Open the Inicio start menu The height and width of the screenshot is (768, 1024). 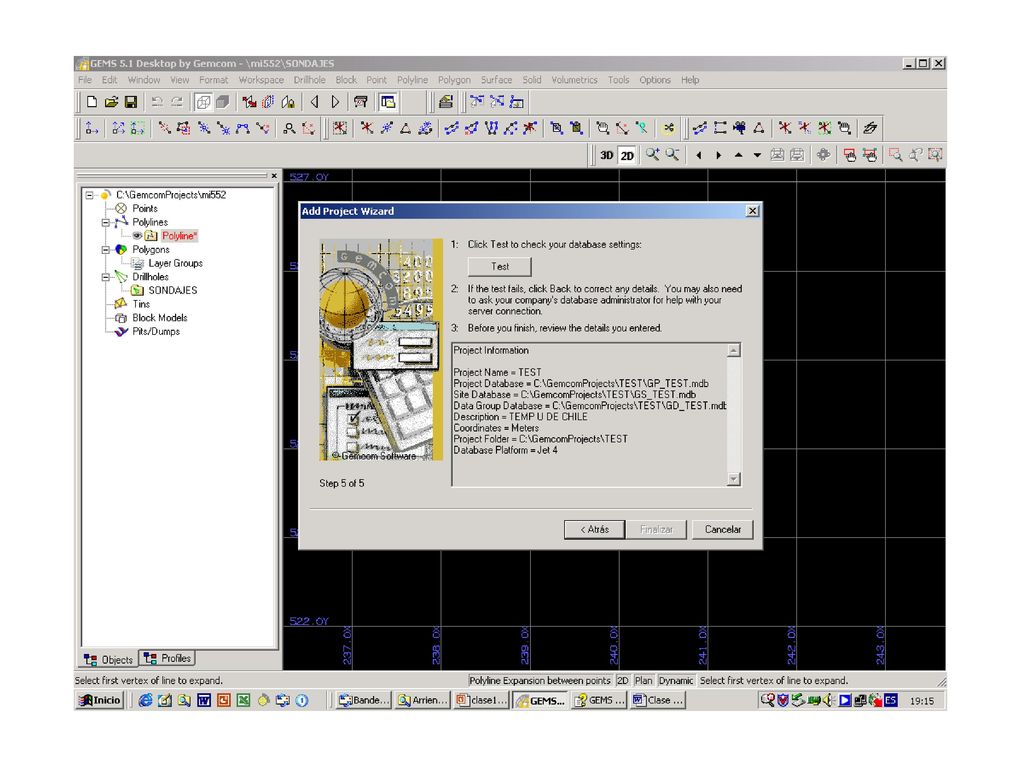tap(101, 701)
